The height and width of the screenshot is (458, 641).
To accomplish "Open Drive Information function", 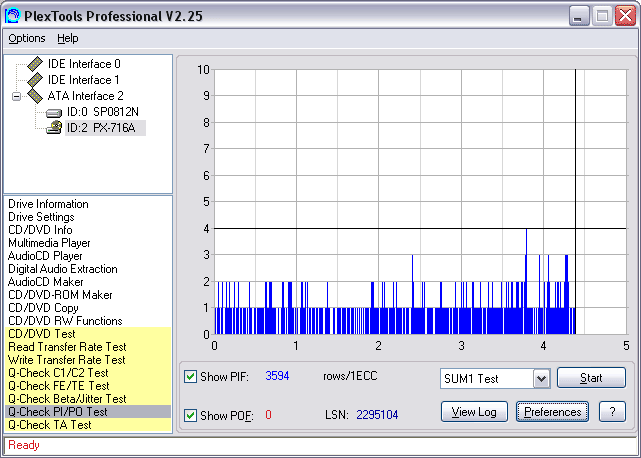I will pyautogui.click(x=48, y=204).
